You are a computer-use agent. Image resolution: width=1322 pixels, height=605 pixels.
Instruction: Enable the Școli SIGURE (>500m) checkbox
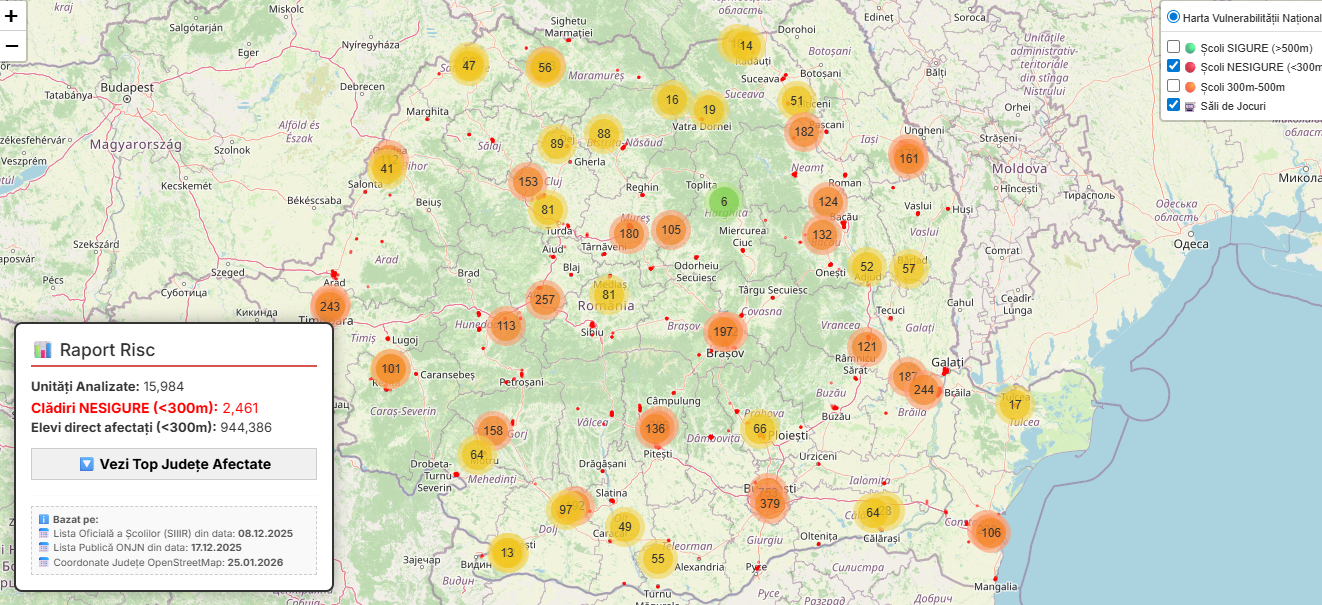click(1174, 46)
